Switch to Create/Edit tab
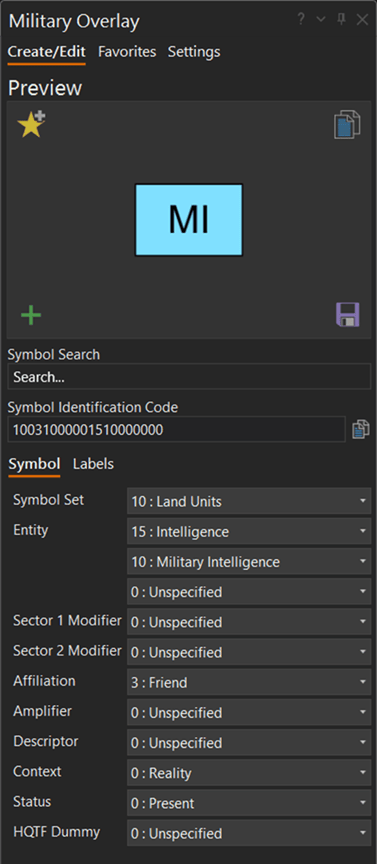The height and width of the screenshot is (864, 377). click(46, 52)
